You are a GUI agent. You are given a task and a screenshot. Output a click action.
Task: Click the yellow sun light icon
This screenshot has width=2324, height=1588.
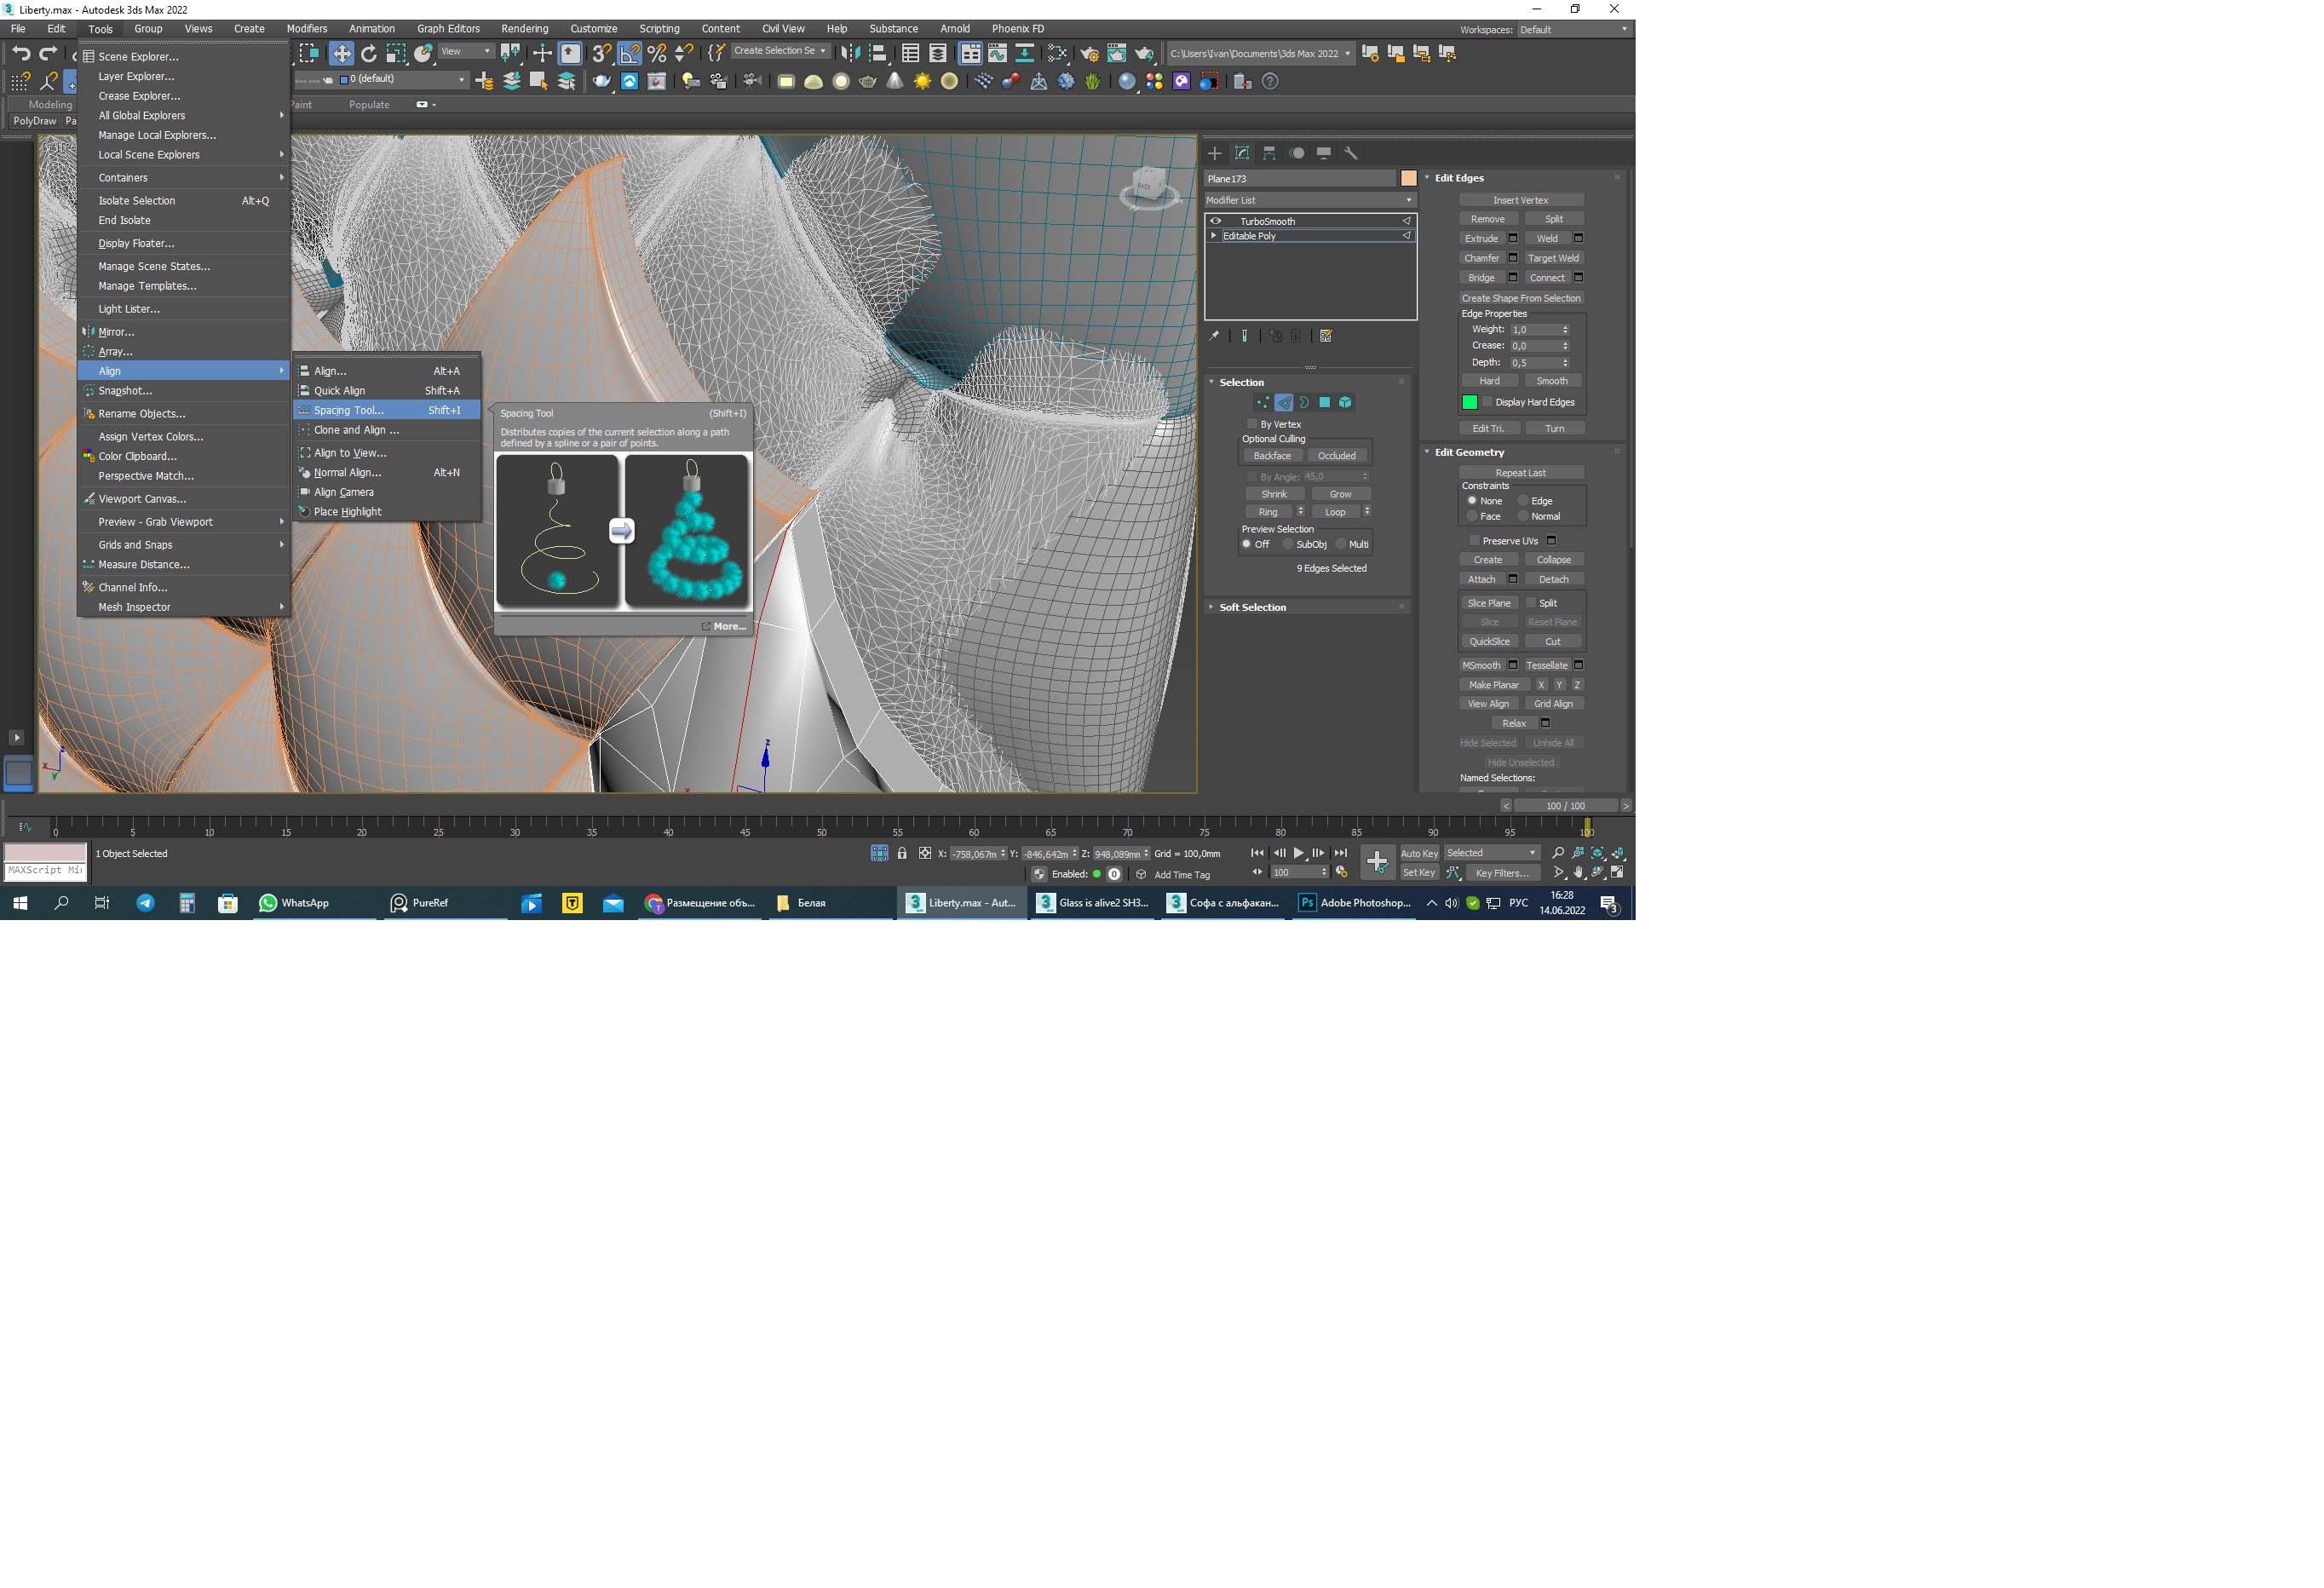[922, 82]
